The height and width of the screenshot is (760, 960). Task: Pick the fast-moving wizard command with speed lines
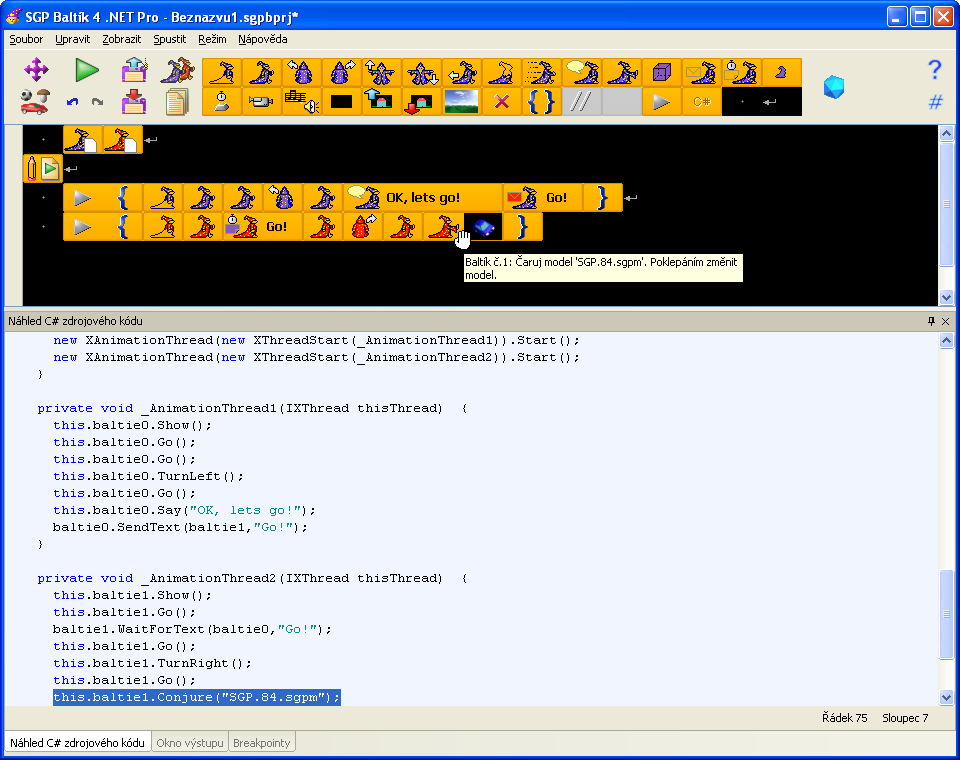(542, 73)
